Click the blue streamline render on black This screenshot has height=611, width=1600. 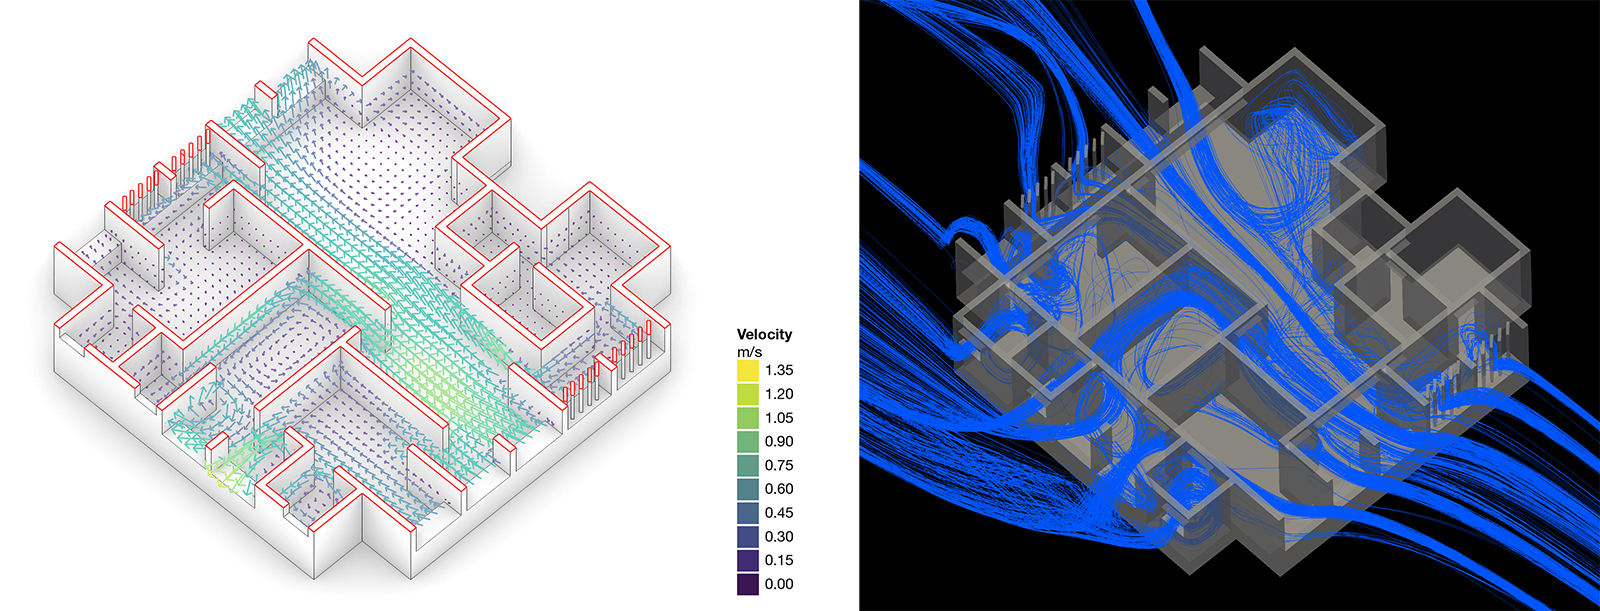1229,305
